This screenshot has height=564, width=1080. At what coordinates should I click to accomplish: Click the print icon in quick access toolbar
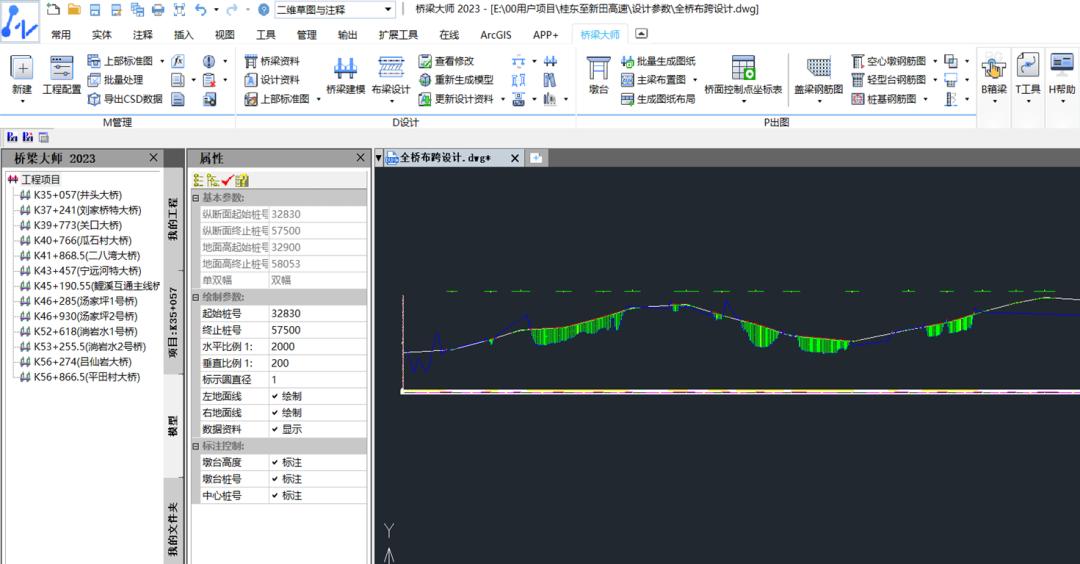158,10
